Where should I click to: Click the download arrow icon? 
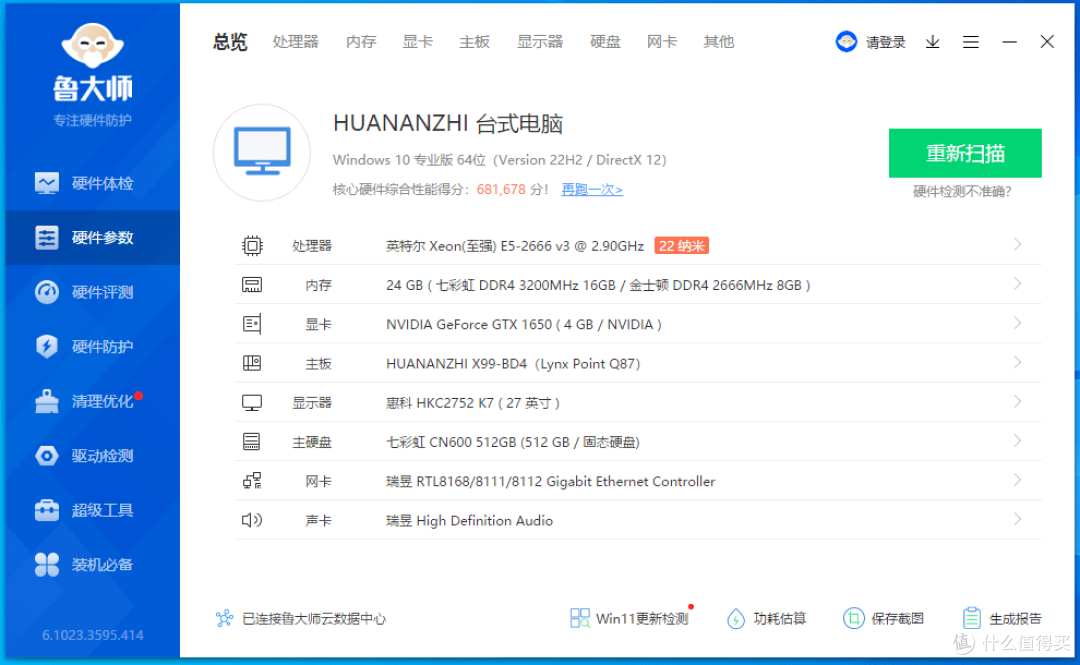tap(933, 42)
